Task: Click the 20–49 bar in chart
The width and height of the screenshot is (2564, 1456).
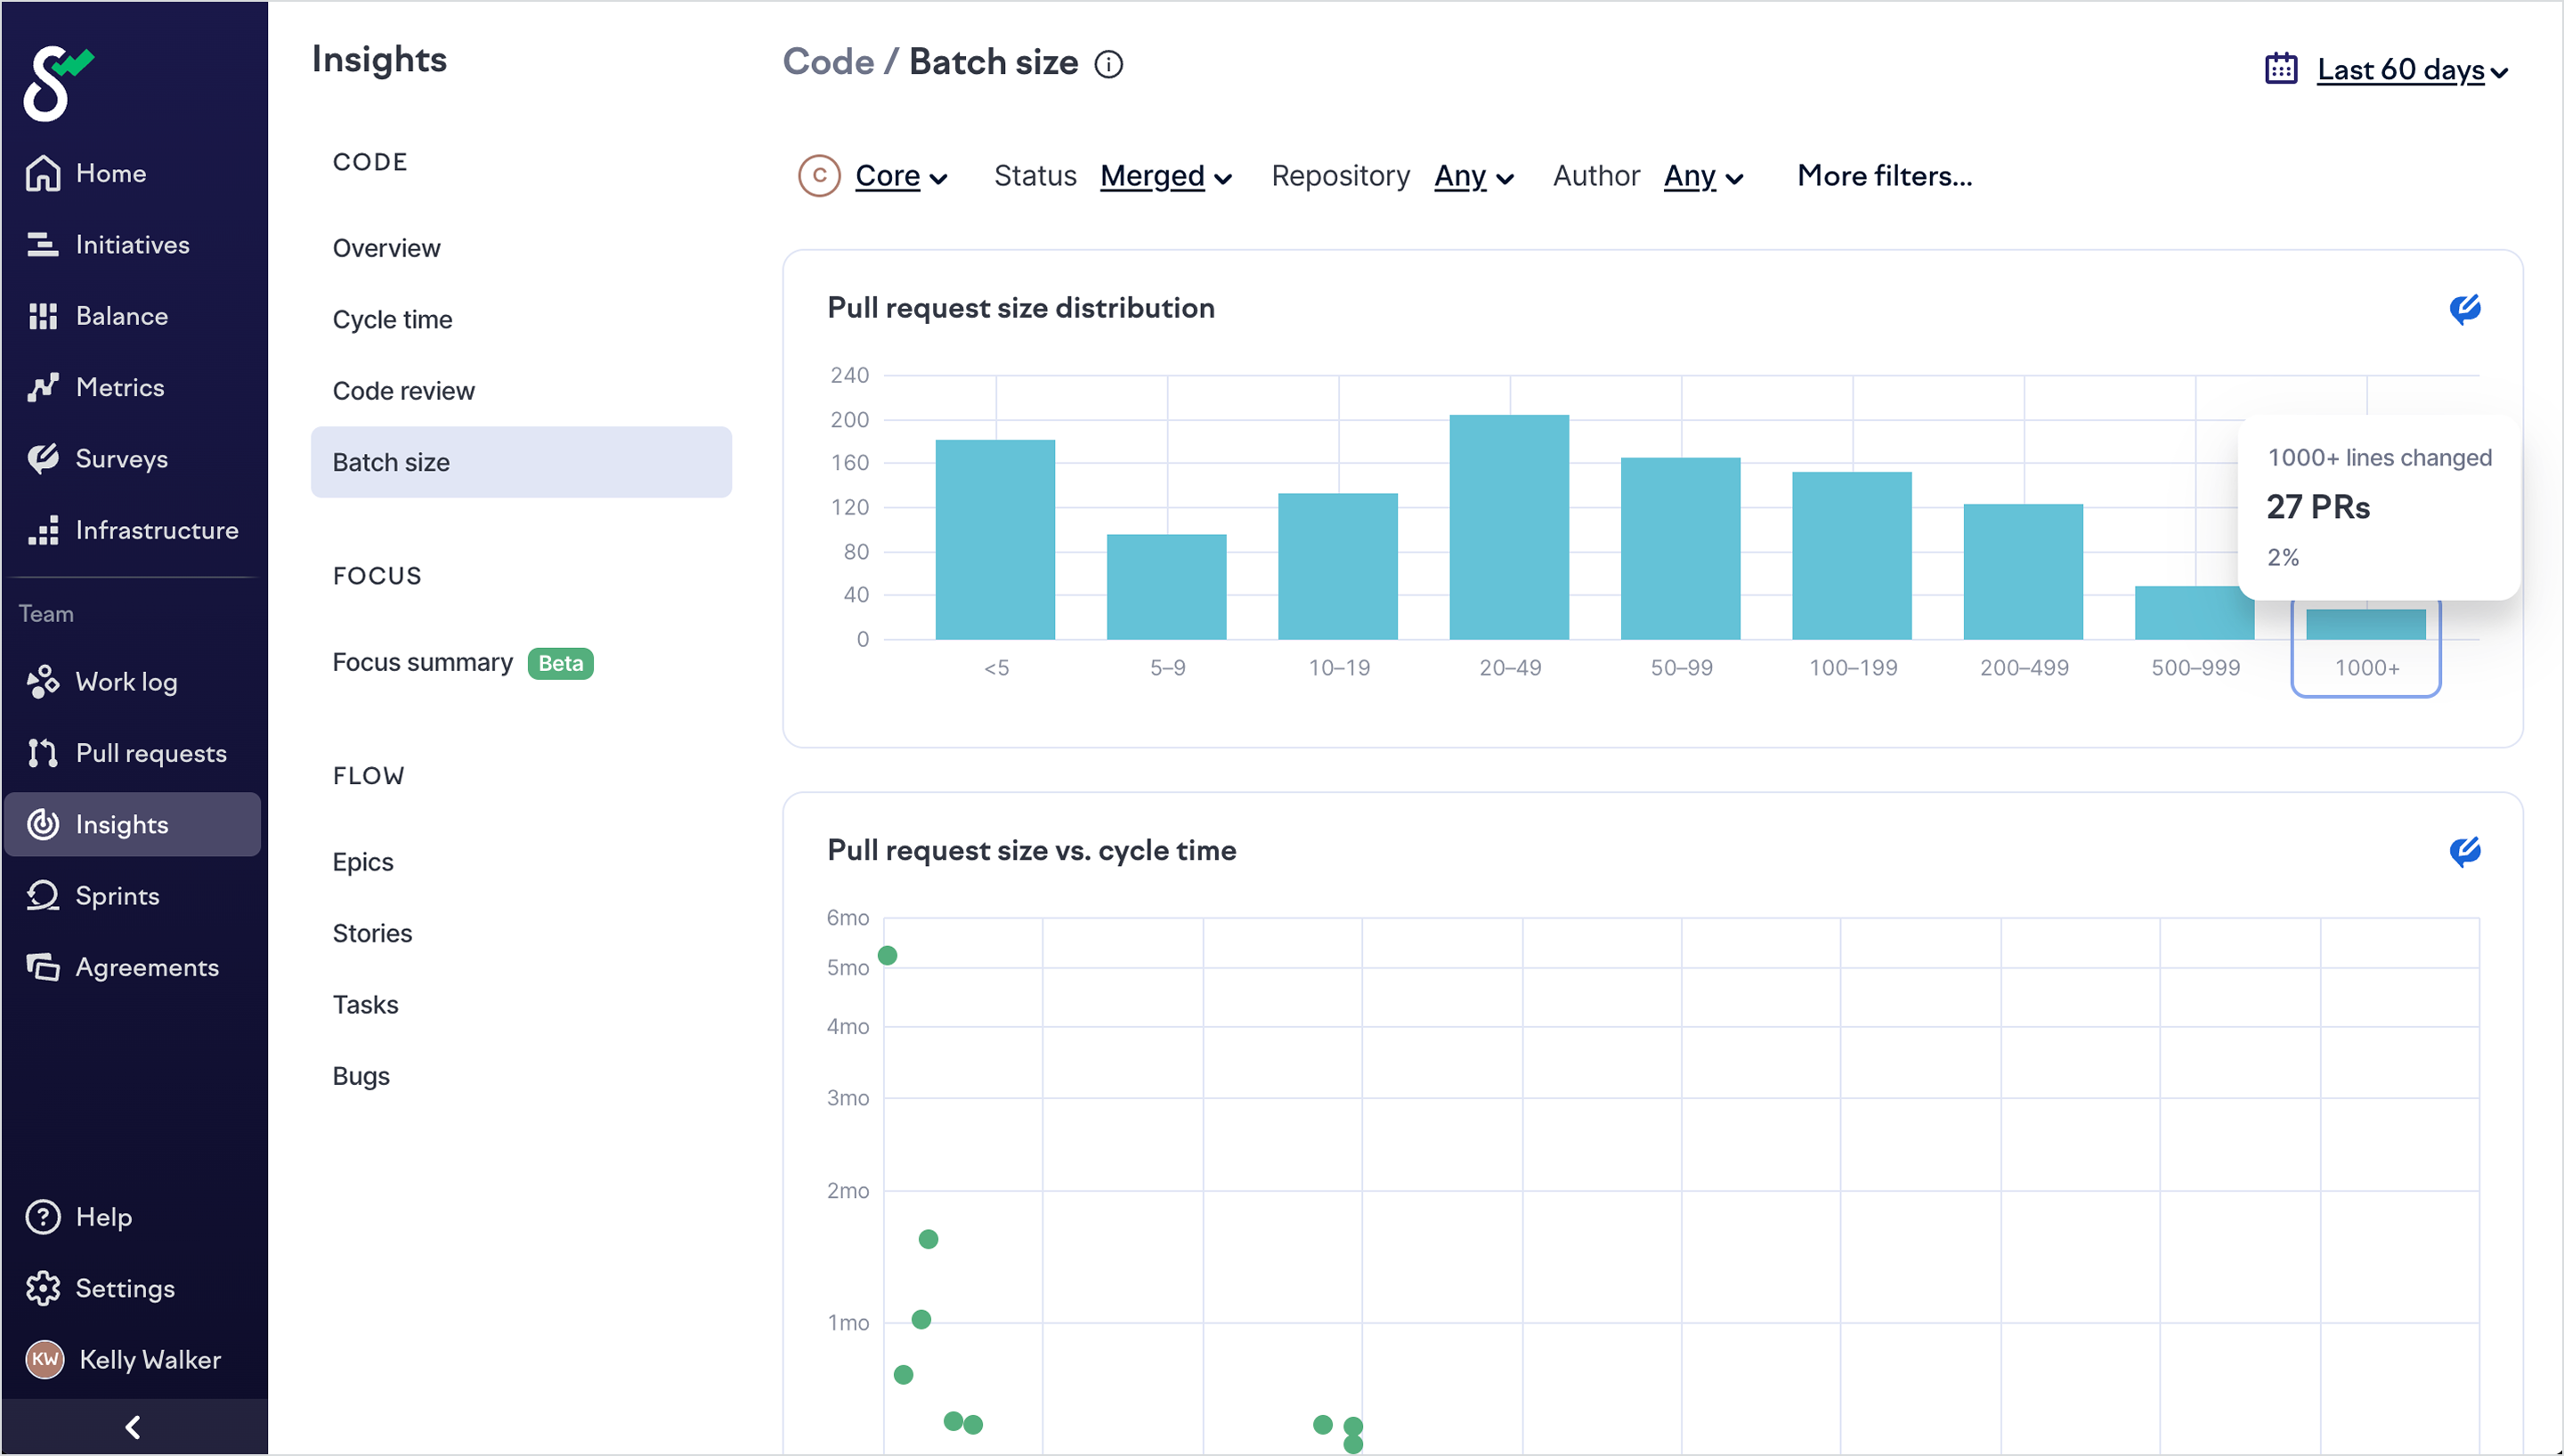Action: pyautogui.click(x=1508, y=527)
